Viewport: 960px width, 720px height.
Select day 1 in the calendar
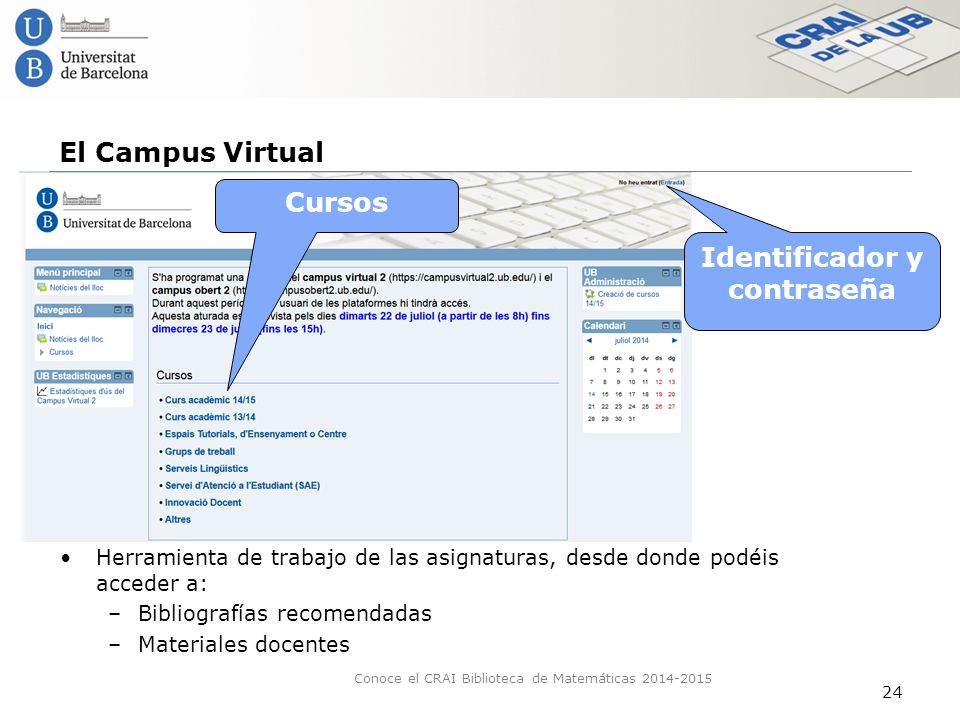(x=605, y=370)
